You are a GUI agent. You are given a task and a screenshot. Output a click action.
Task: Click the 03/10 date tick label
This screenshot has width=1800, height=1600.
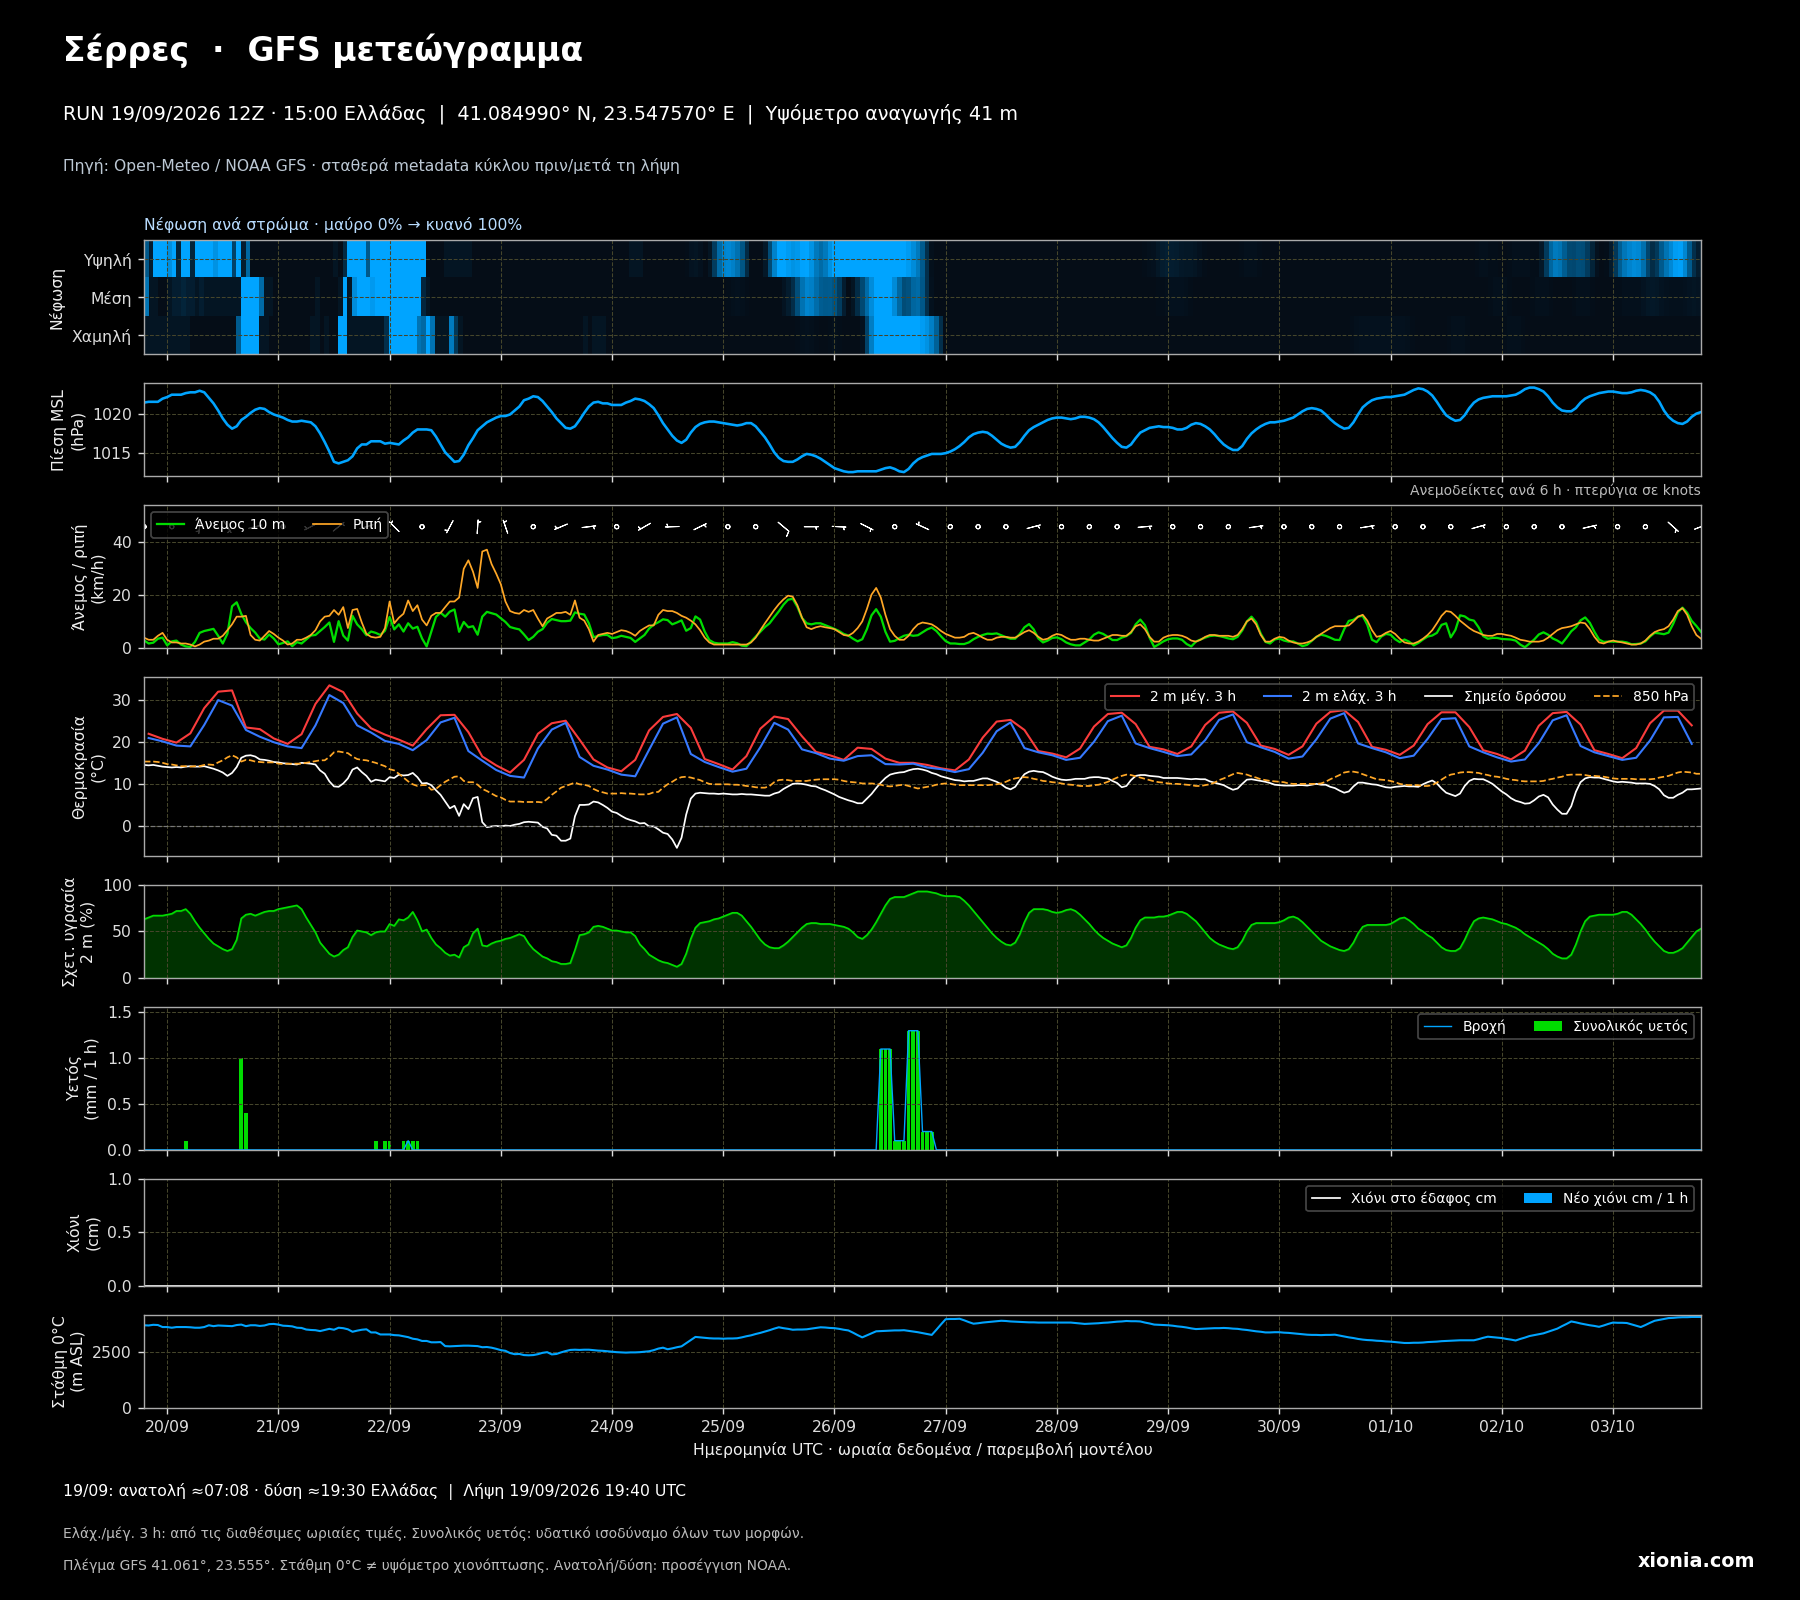pos(1612,1427)
